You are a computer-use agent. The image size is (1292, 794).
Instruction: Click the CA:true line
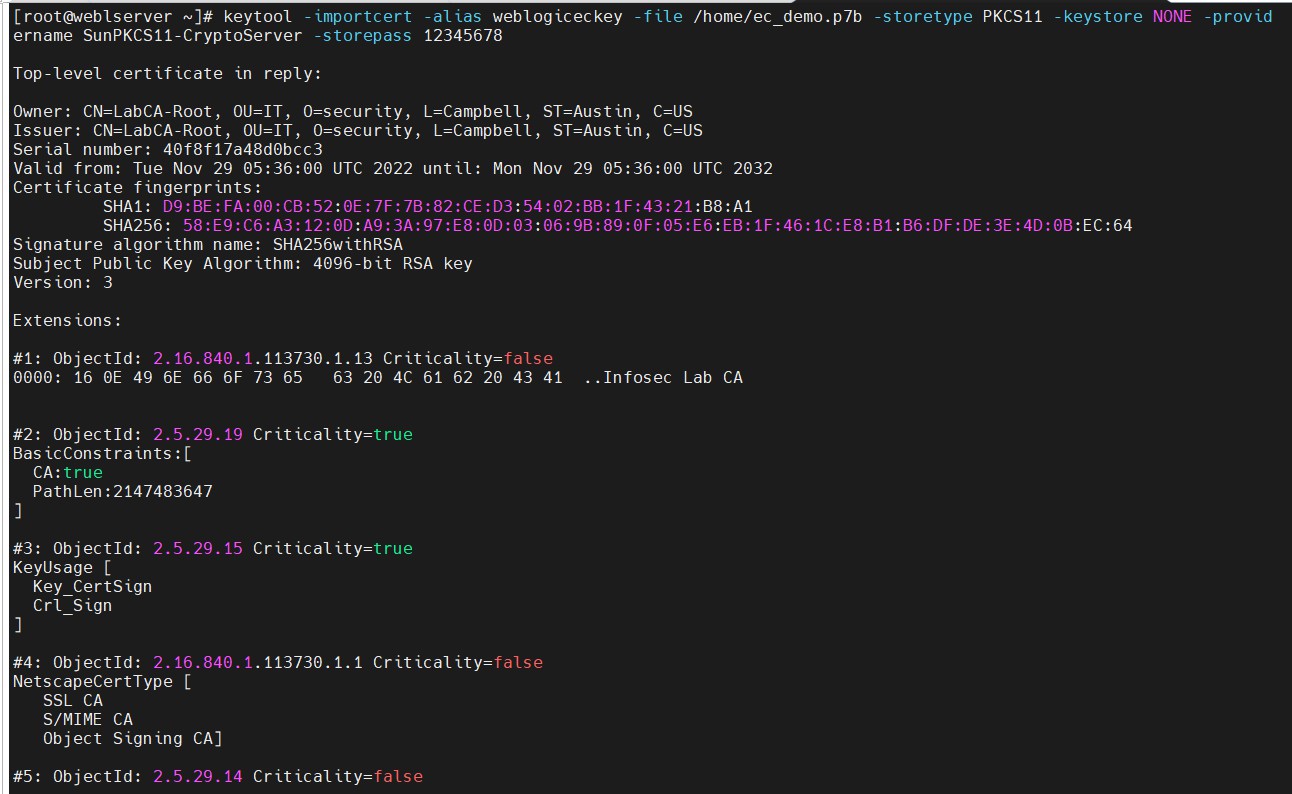coord(67,473)
